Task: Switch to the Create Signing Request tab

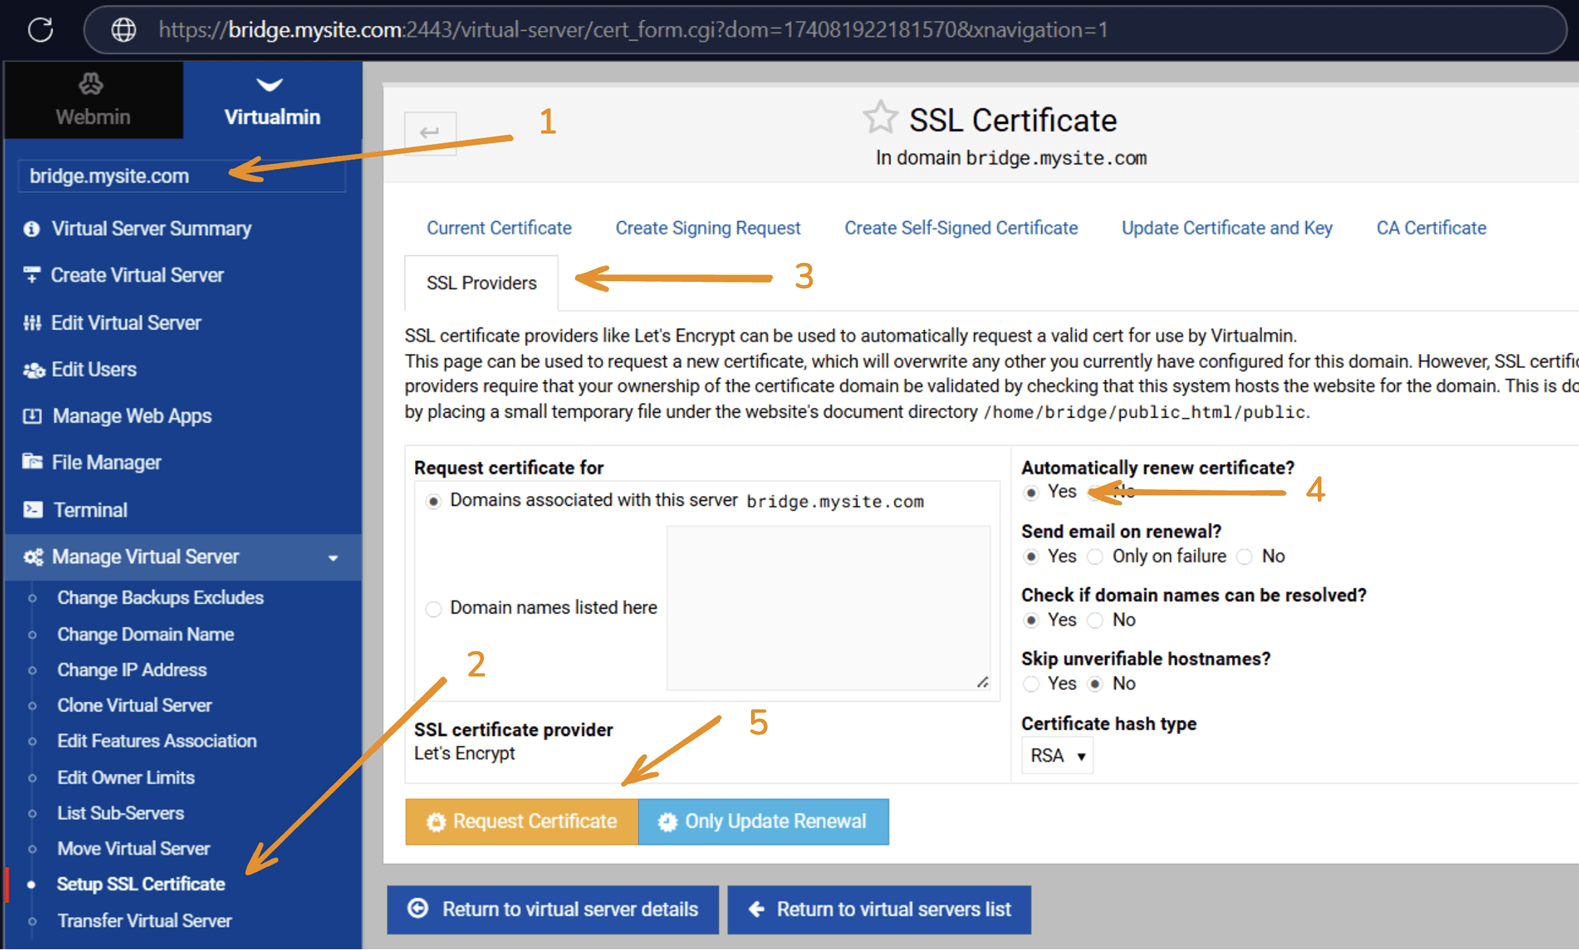Action: (707, 228)
